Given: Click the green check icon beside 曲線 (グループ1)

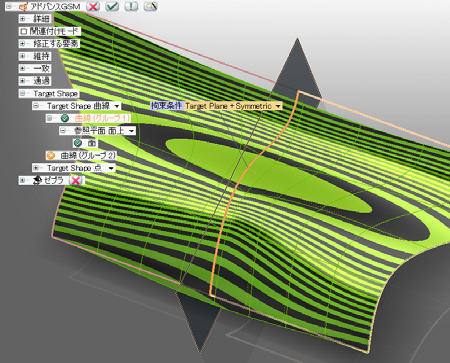Looking at the screenshot, I should [65, 118].
